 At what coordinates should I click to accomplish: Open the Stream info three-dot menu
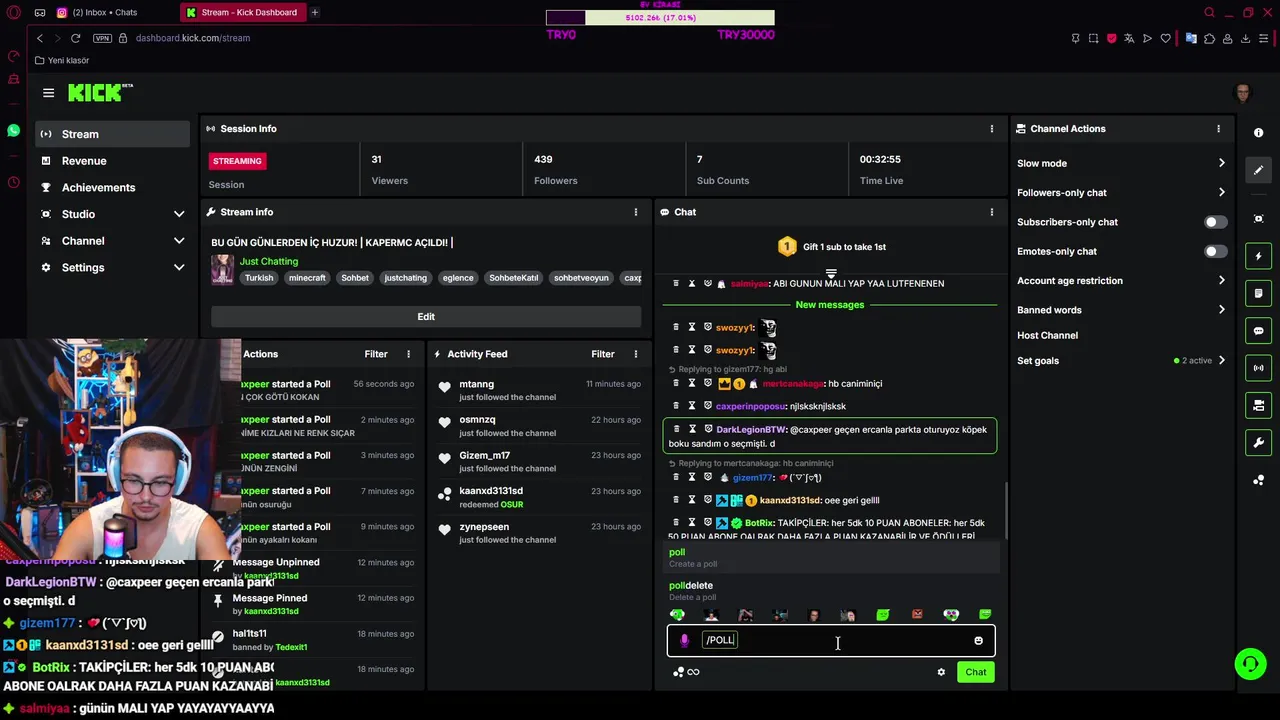(636, 212)
